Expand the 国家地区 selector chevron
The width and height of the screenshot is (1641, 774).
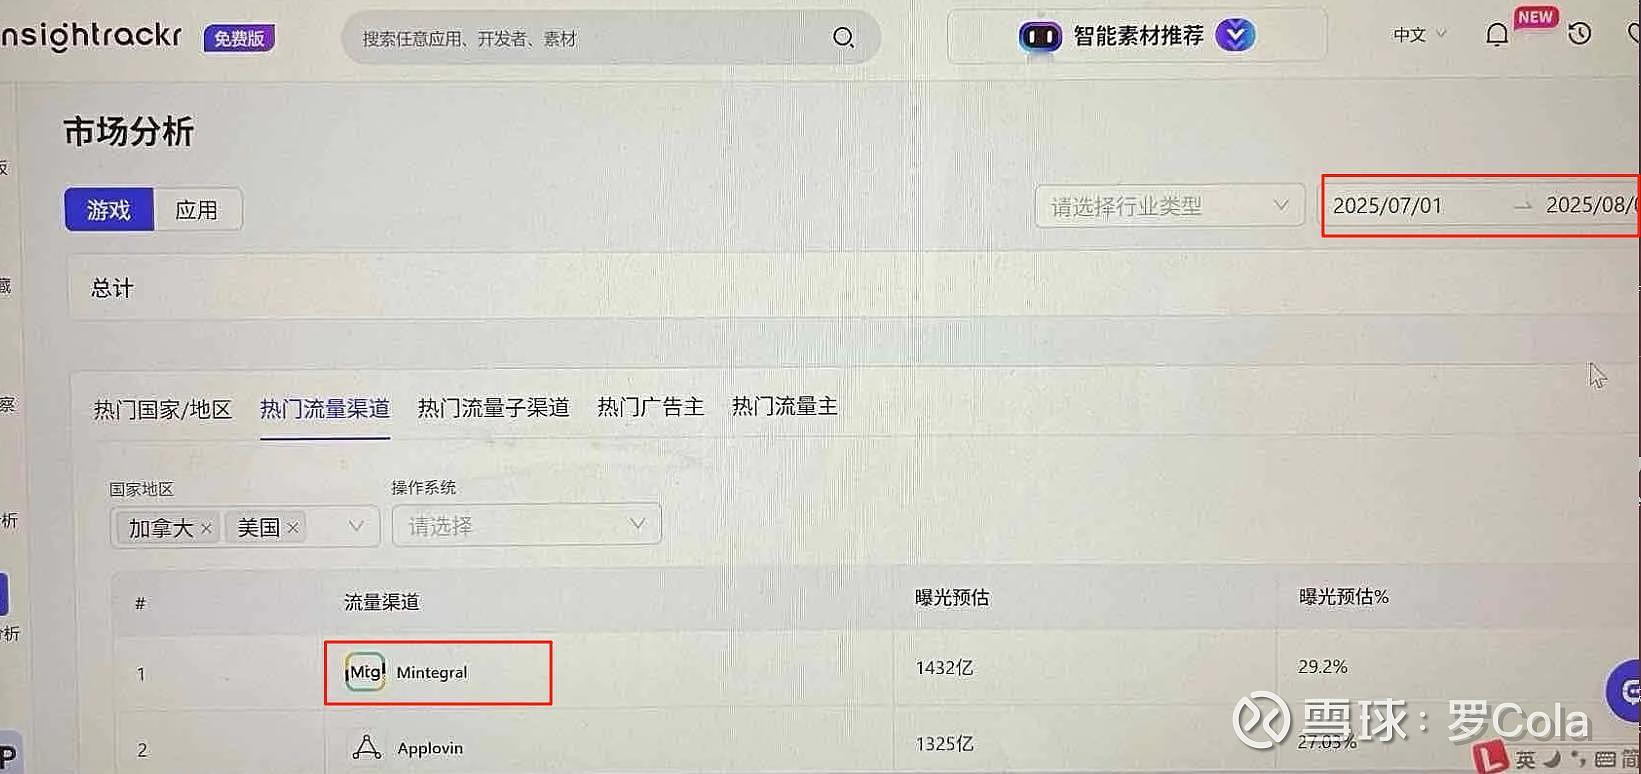[355, 526]
